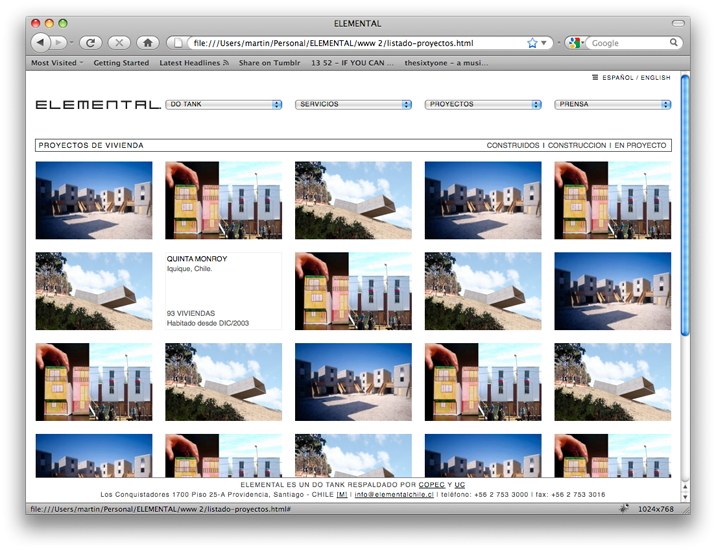The image size is (716, 550).
Task: Open the thesixtyone bookmark
Action: pyautogui.click(x=446, y=63)
